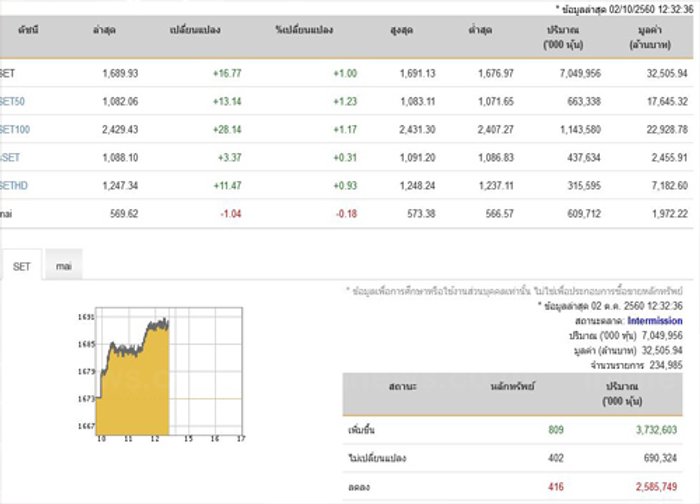Click mai percent change -0.18
Image resolution: width=700 pixels, height=504 pixels.
coord(346,214)
